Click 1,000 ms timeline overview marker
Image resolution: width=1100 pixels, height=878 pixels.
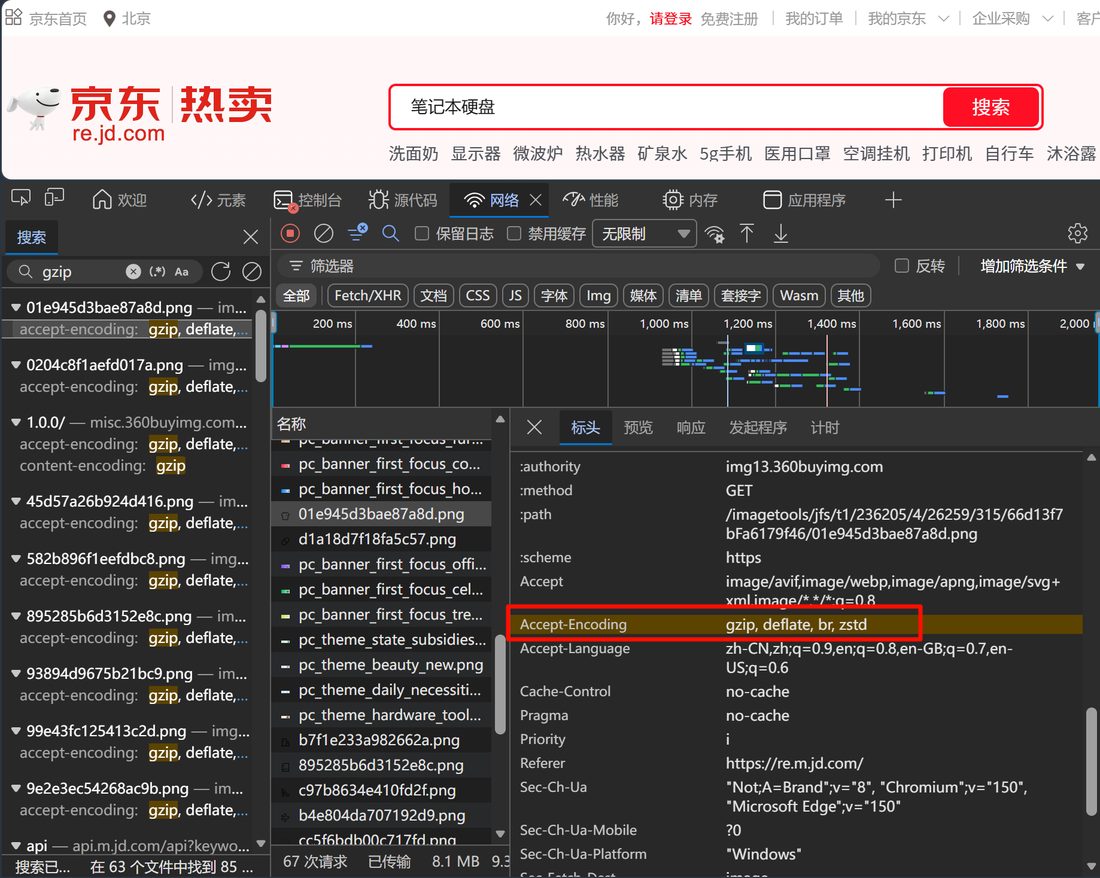point(664,323)
